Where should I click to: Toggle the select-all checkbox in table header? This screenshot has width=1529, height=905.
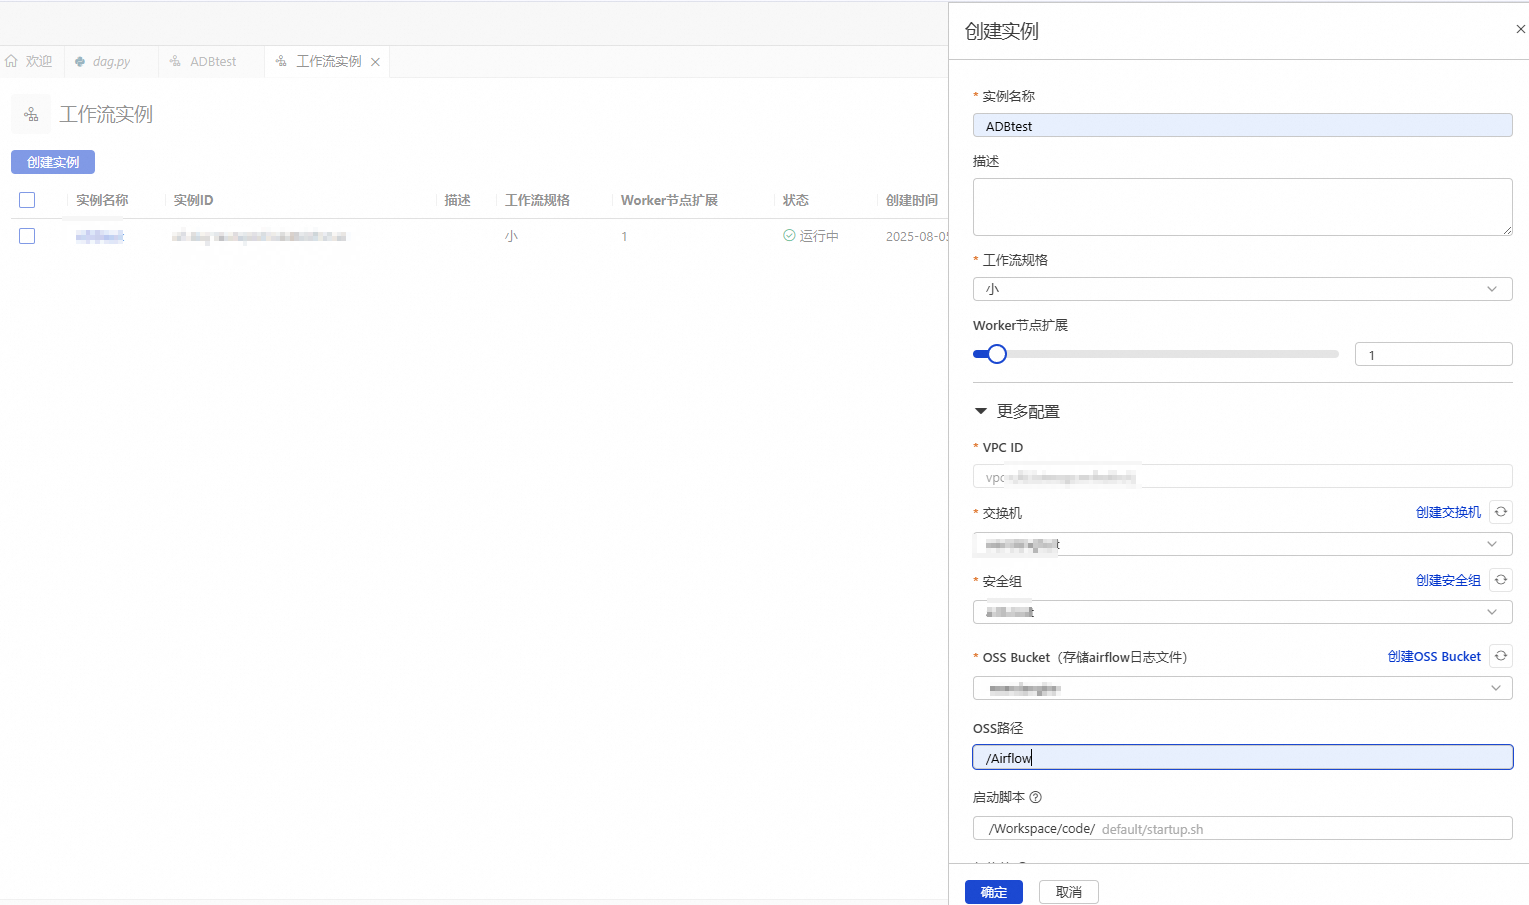coord(27,200)
